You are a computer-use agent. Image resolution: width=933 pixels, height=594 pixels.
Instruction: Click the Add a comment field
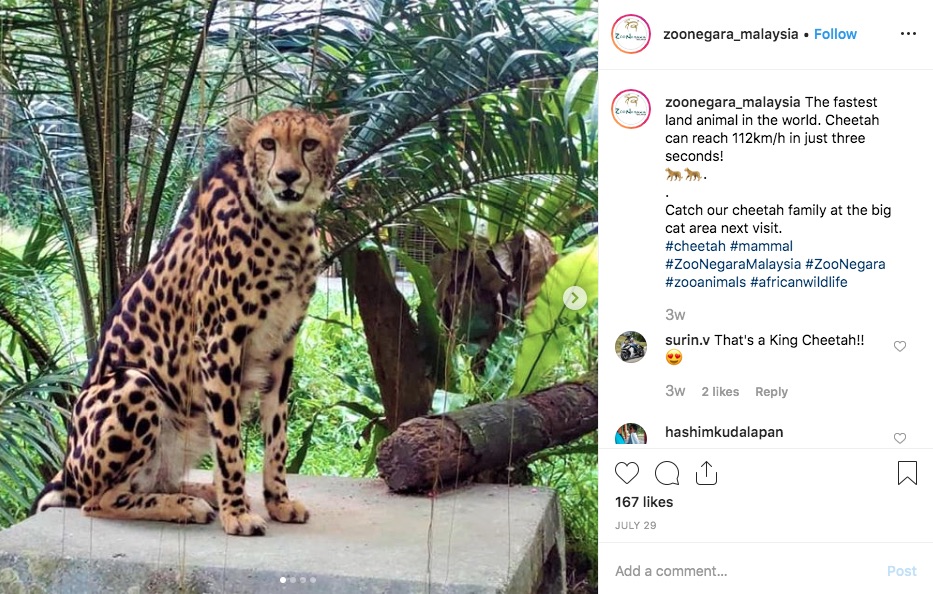[740, 571]
